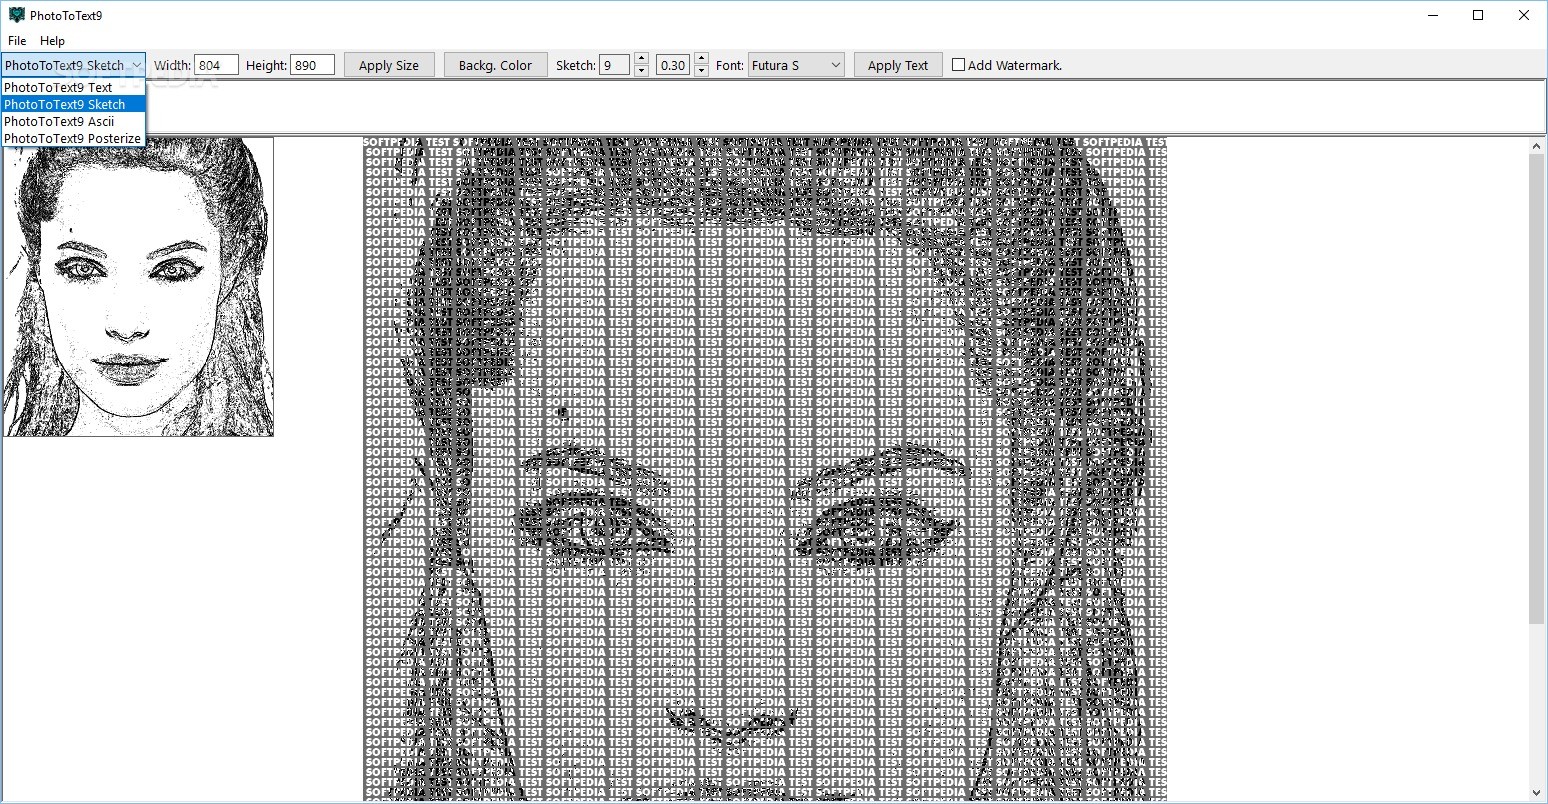The height and width of the screenshot is (804, 1548).
Task: Click the Height input field
Action: (312, 65)
